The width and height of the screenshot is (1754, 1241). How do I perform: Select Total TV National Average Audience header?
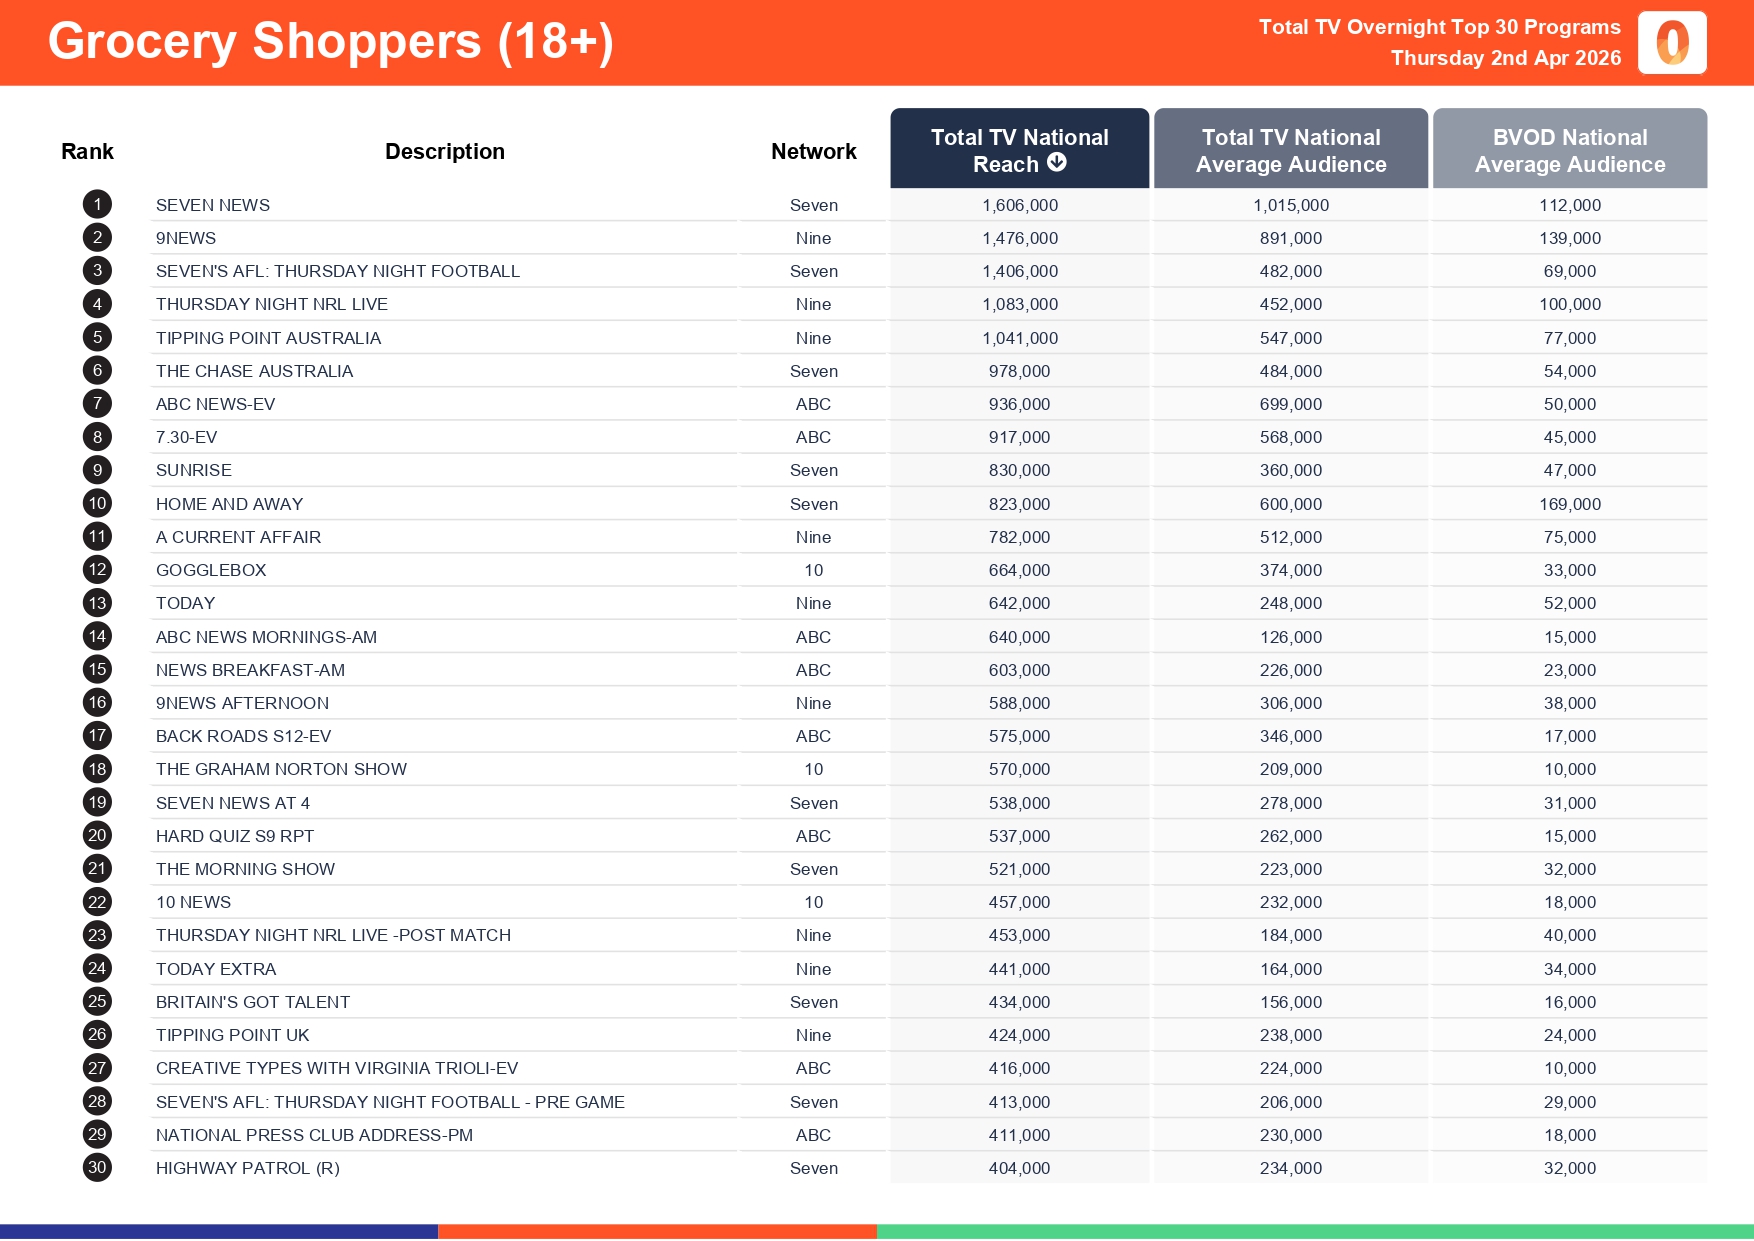click(1291, 150)
